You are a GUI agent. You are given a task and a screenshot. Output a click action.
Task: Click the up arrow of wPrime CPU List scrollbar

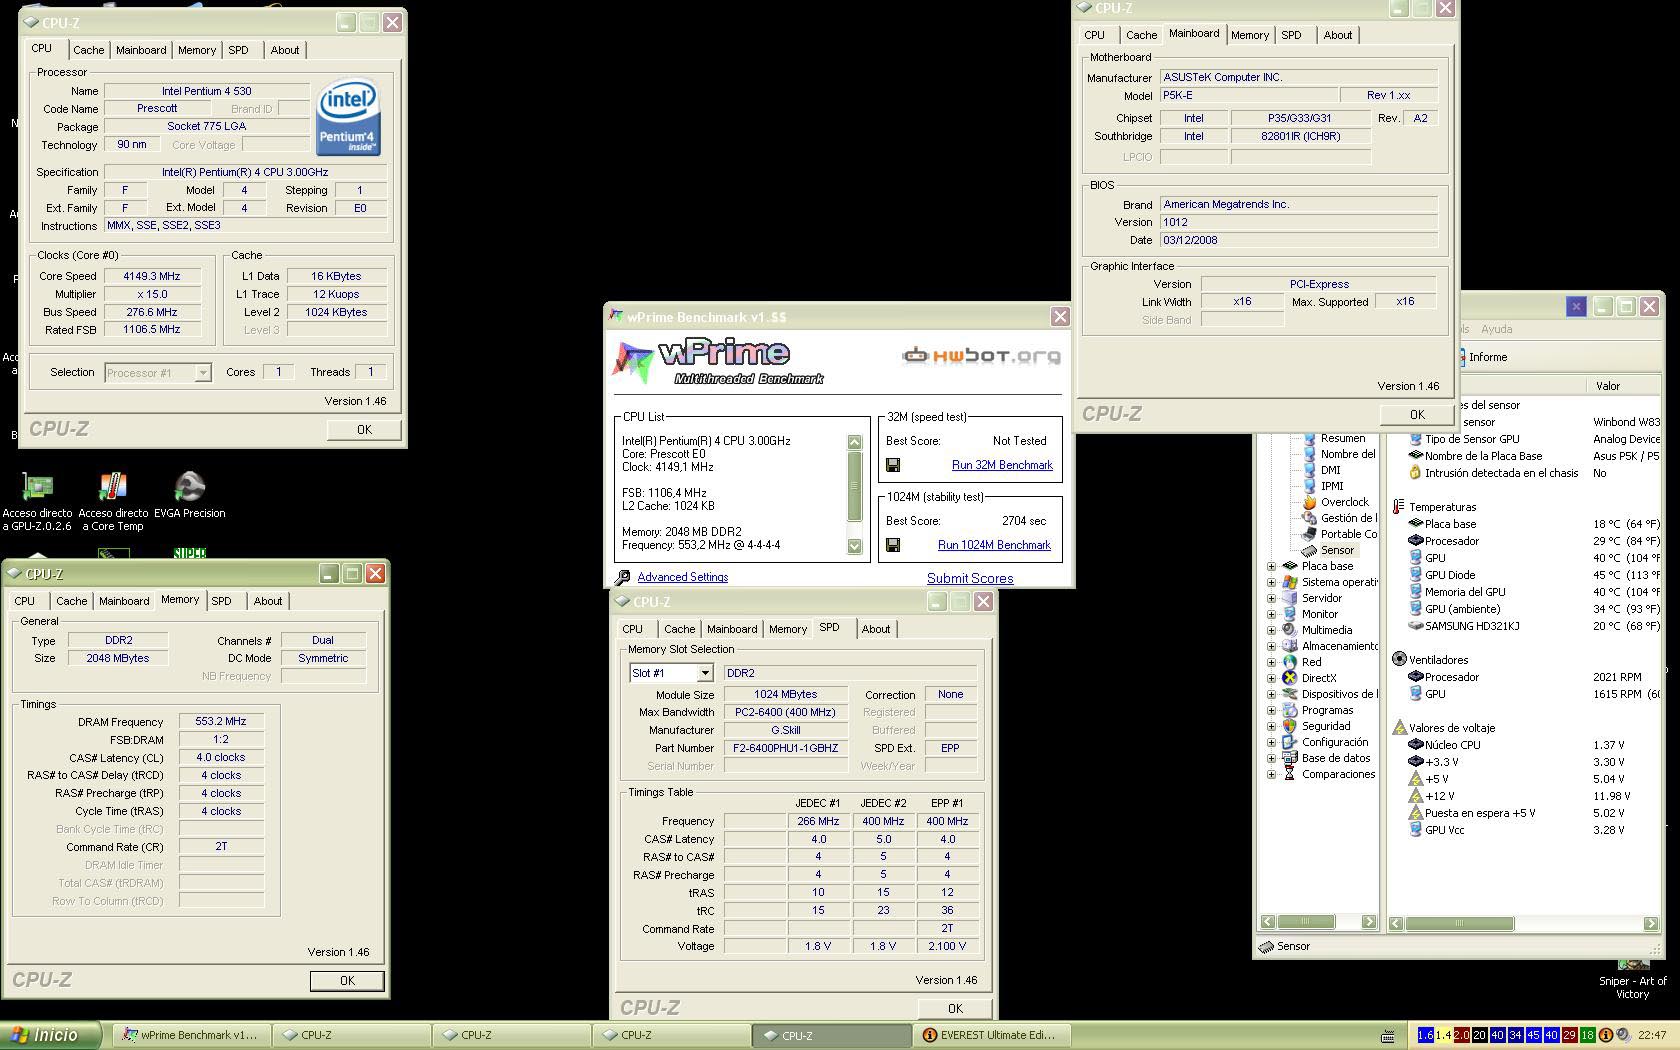pos(854,442)
